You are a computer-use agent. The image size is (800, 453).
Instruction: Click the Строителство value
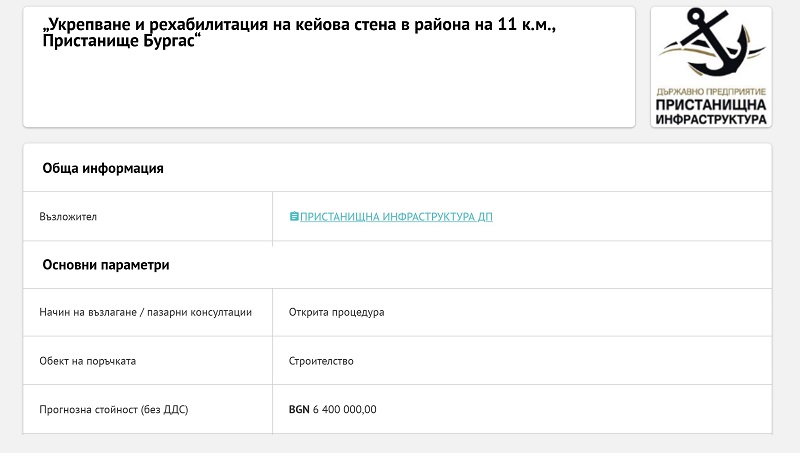(321, 361)
